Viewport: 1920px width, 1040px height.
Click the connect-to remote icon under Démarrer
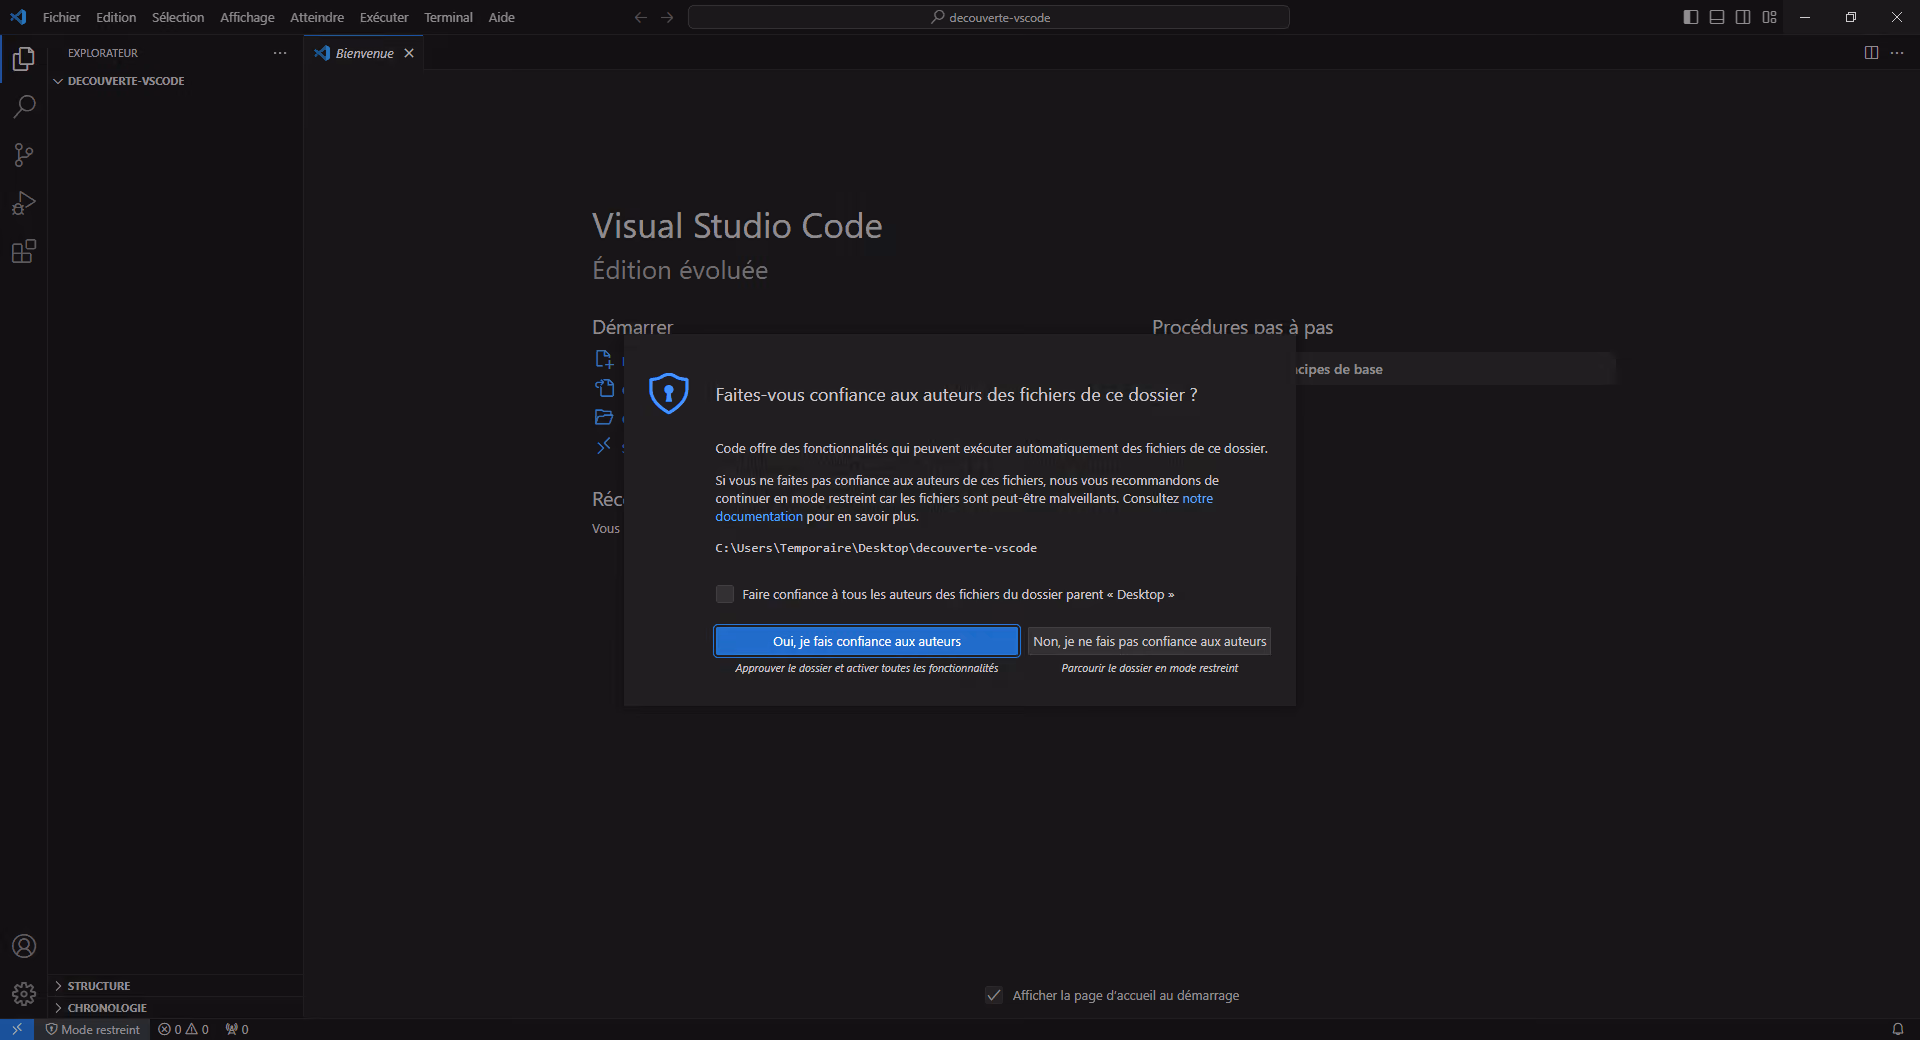(x=604, y=446)
